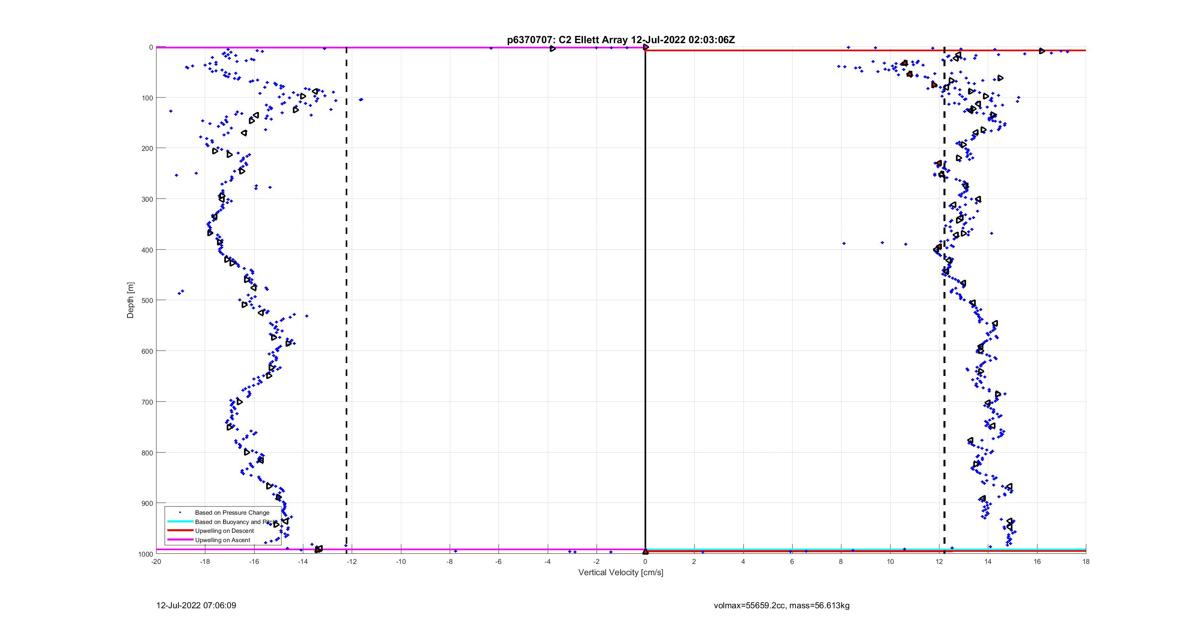
Task: Click x-axis tick label '-18'
Action: [205, 561]
